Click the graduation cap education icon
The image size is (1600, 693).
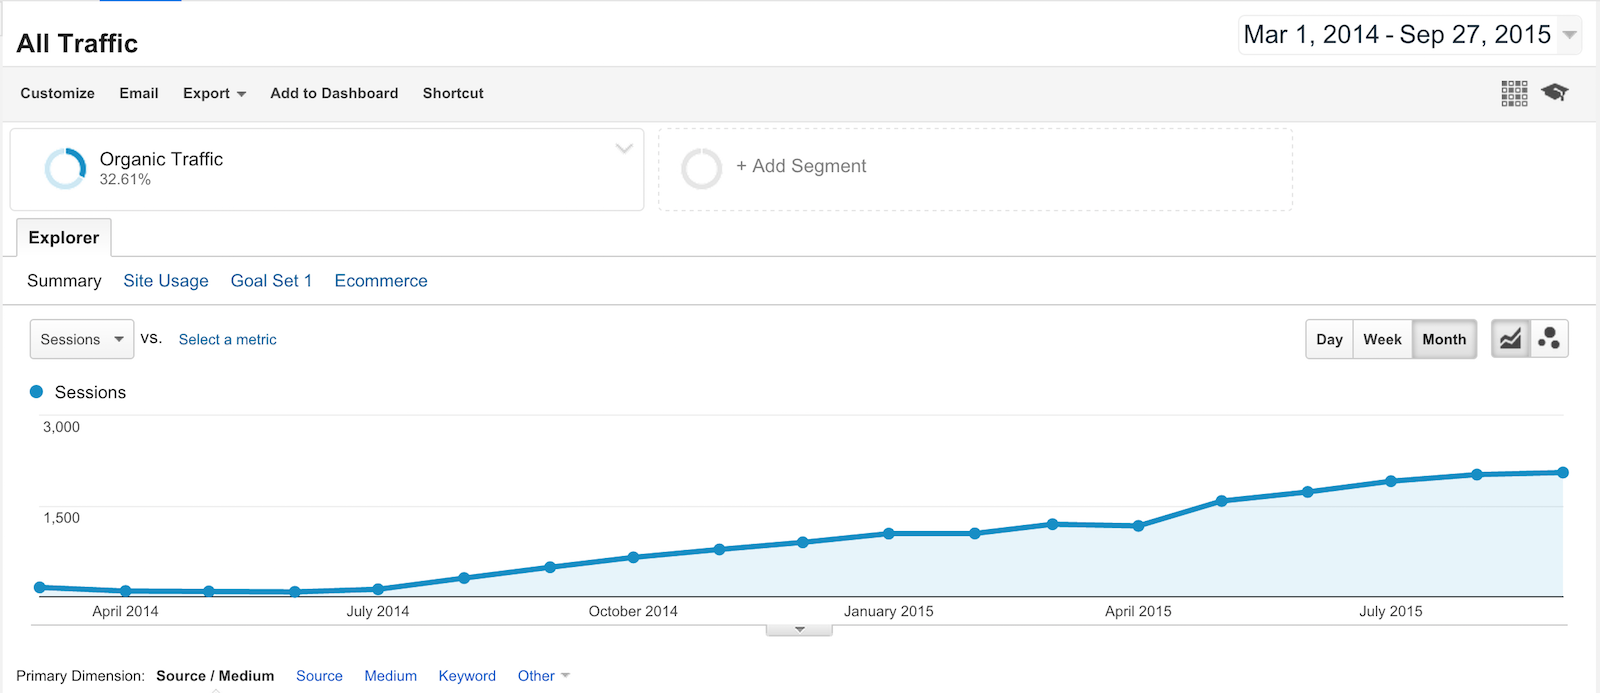click(1554, 93)
